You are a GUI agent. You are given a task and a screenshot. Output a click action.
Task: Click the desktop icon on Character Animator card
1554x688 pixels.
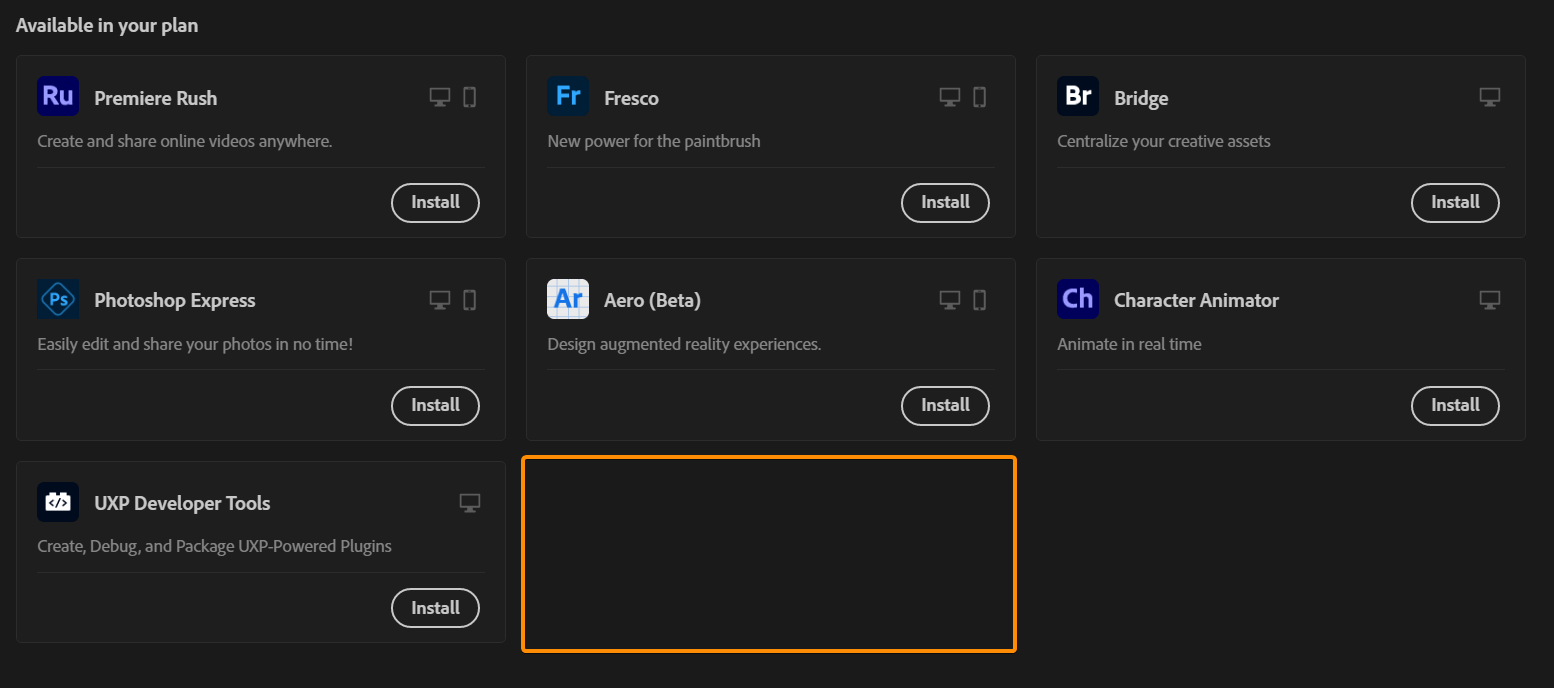[x=1489, y=299]
